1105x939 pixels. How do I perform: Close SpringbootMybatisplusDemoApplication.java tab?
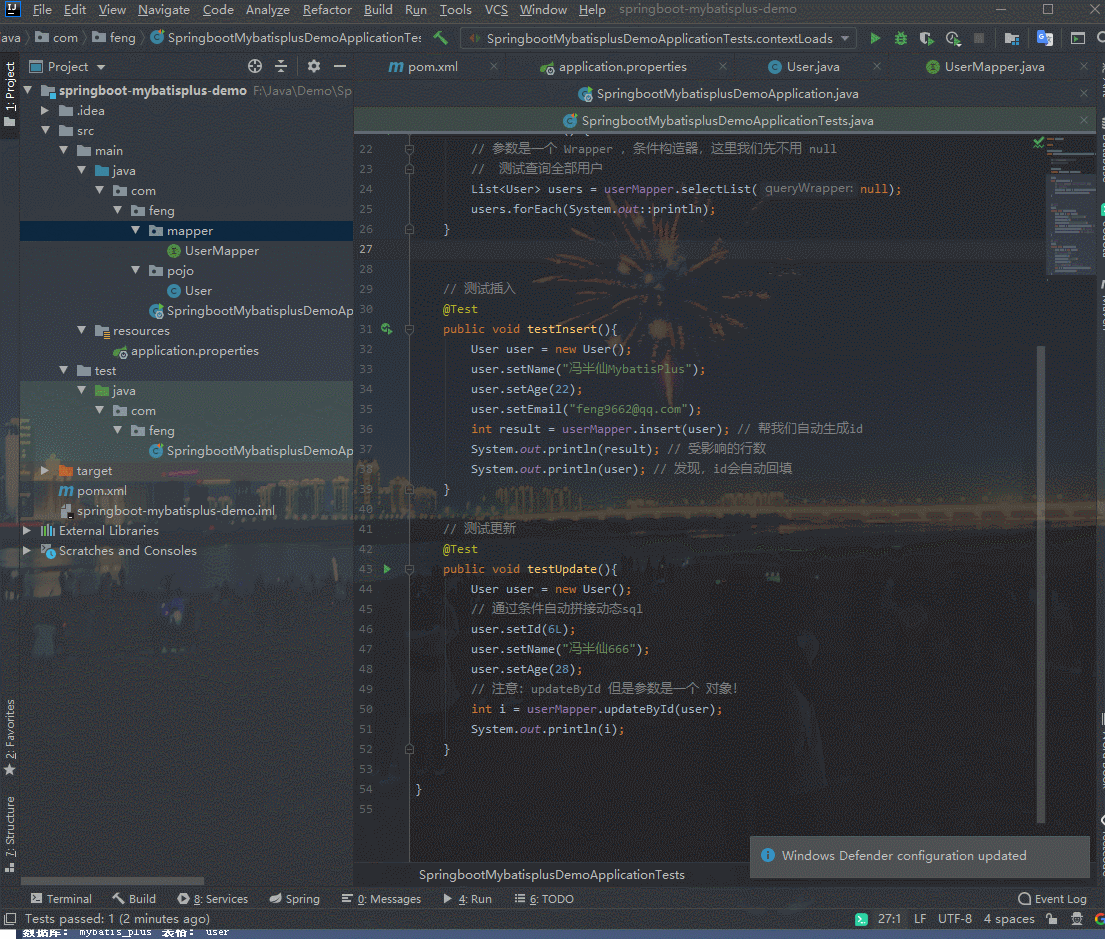point(1084,93)
